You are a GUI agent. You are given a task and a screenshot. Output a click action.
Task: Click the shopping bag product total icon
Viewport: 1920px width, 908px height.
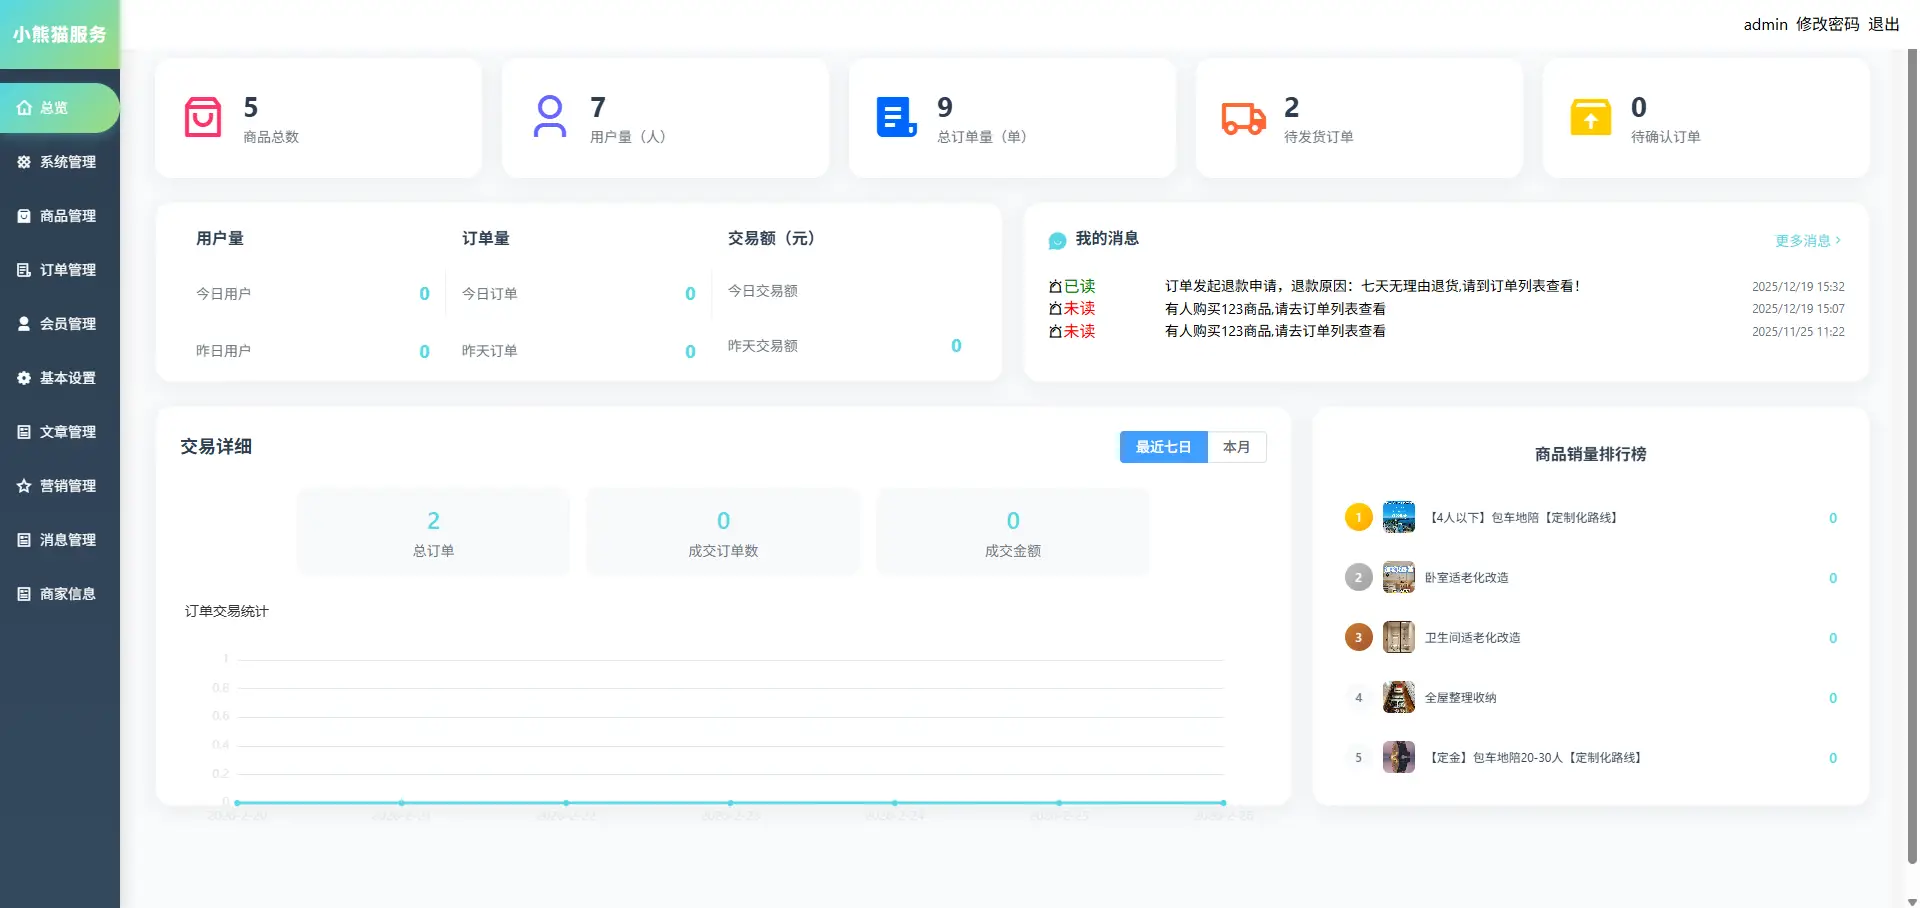[x=203, y=117]
